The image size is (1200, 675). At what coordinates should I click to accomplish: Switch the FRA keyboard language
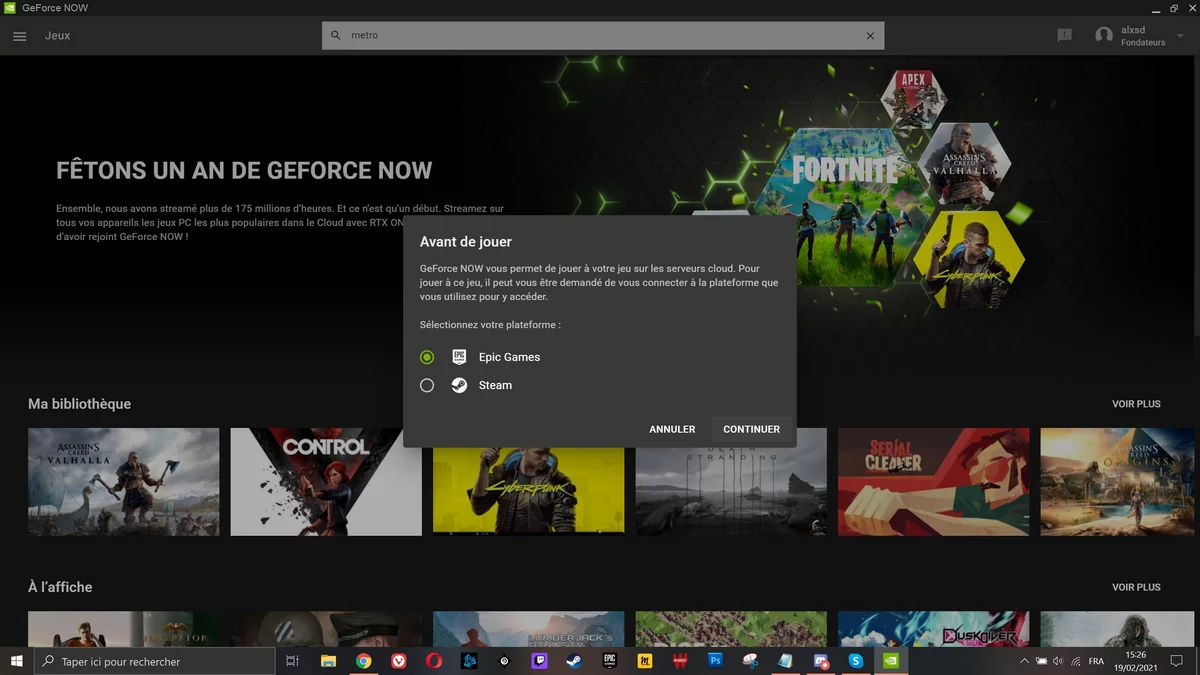(x=1096, y=661)
